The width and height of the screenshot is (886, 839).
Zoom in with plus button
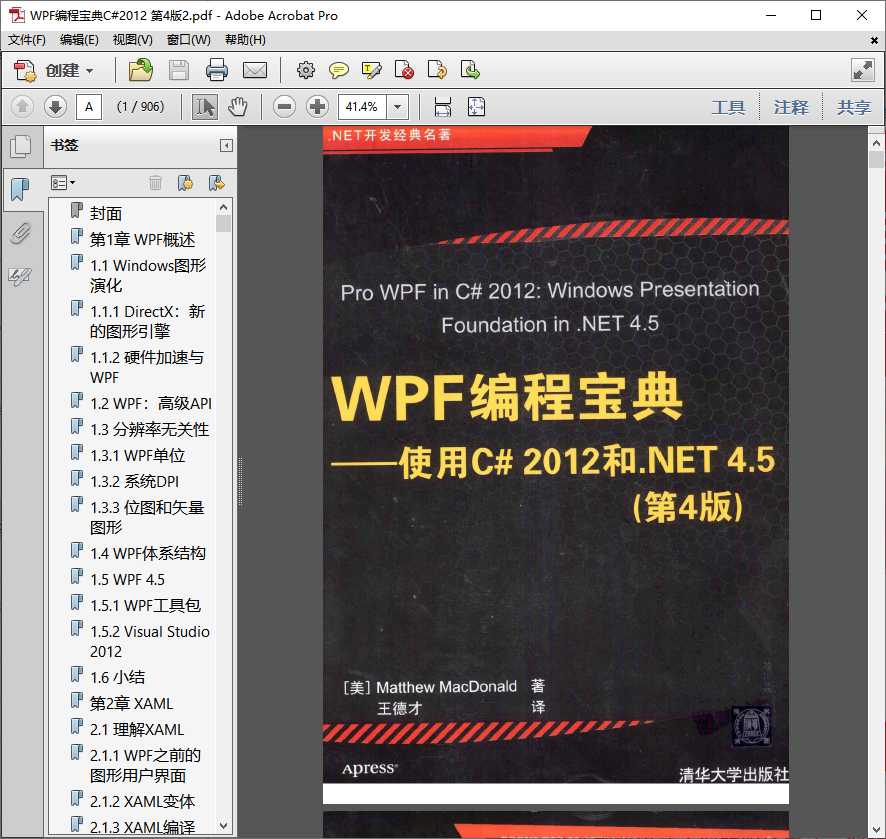pyautogui.click(x=318, y=106)
